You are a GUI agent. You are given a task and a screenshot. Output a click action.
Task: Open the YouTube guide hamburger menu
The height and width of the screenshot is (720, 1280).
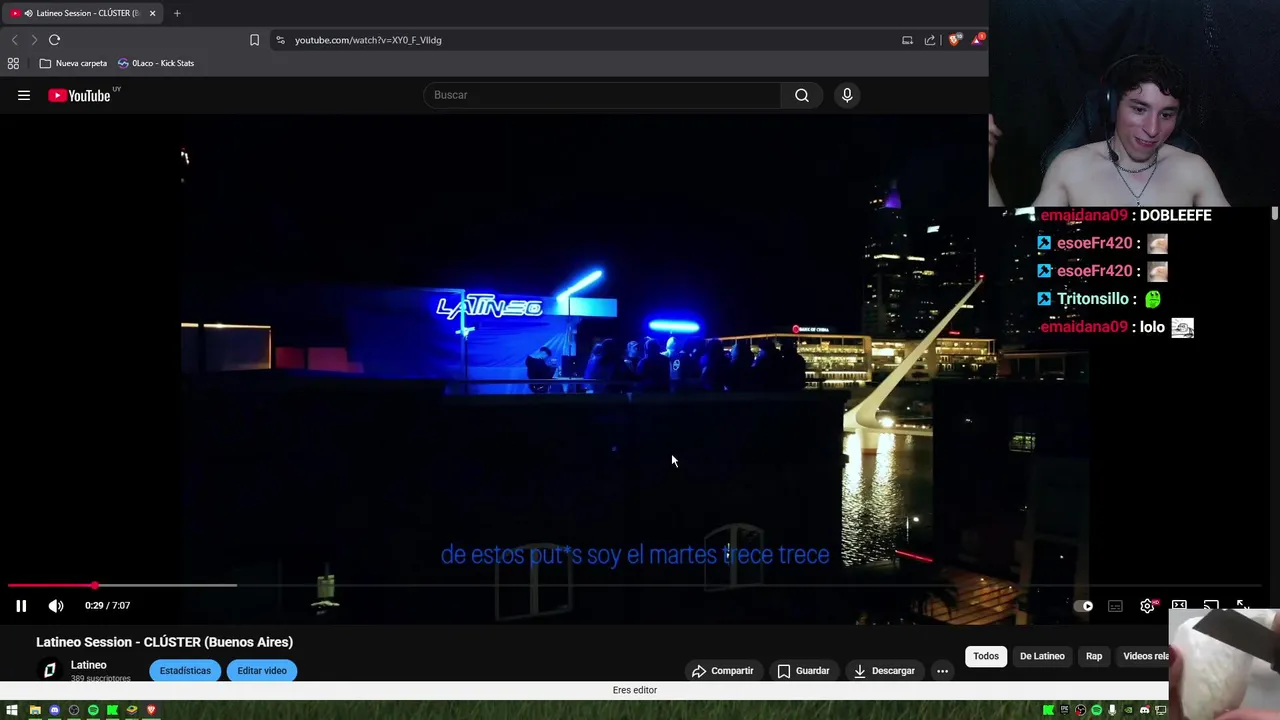(24, 95)
